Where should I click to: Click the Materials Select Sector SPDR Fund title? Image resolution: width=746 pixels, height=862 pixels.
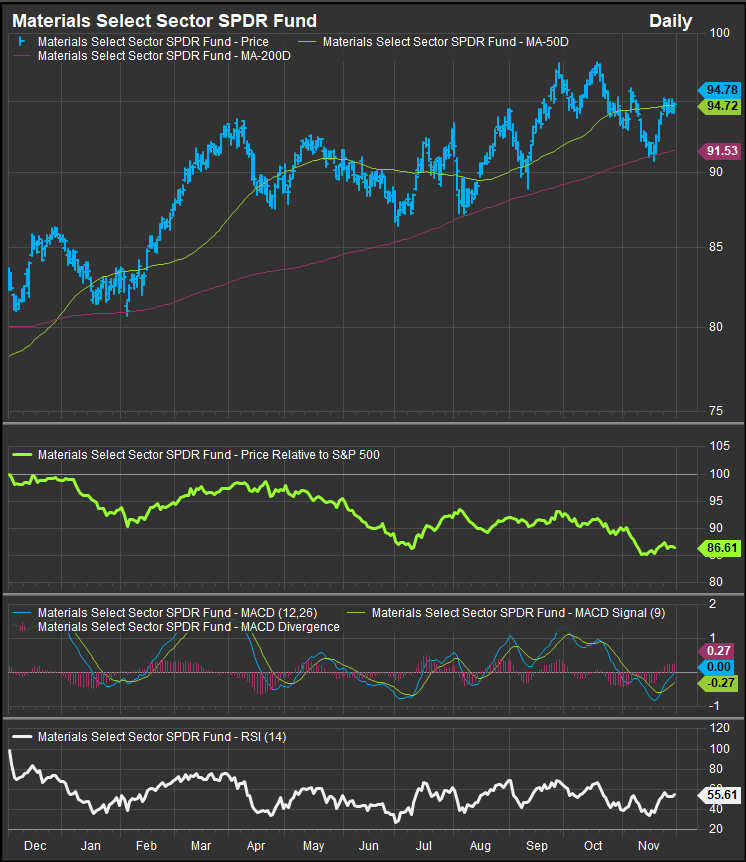click(164, 21)
